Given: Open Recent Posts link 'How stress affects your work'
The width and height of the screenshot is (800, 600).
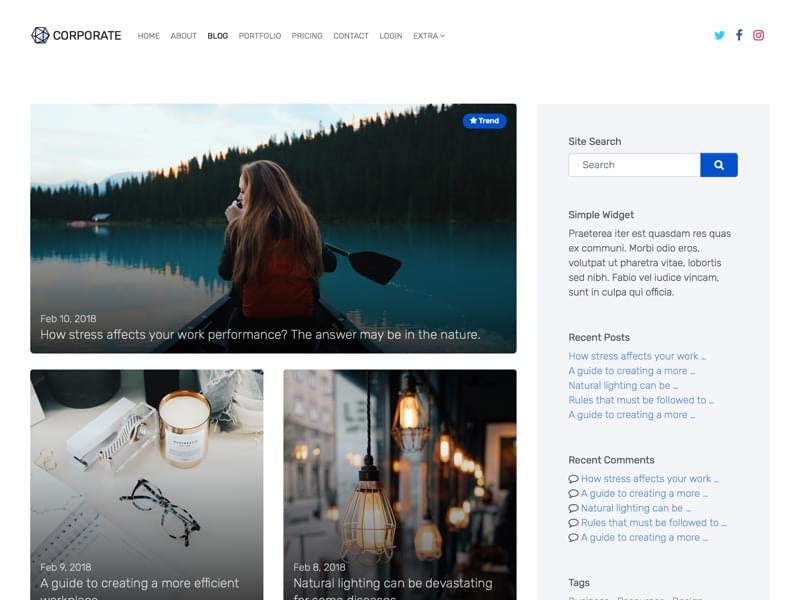Looking at the screenshot, I should pos(637,356).
